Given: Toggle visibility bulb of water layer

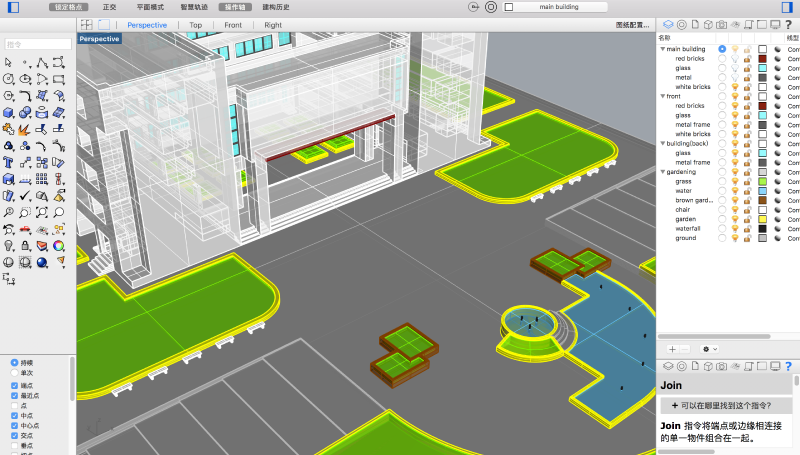Looking at the screenshot, I should point(735,191).
